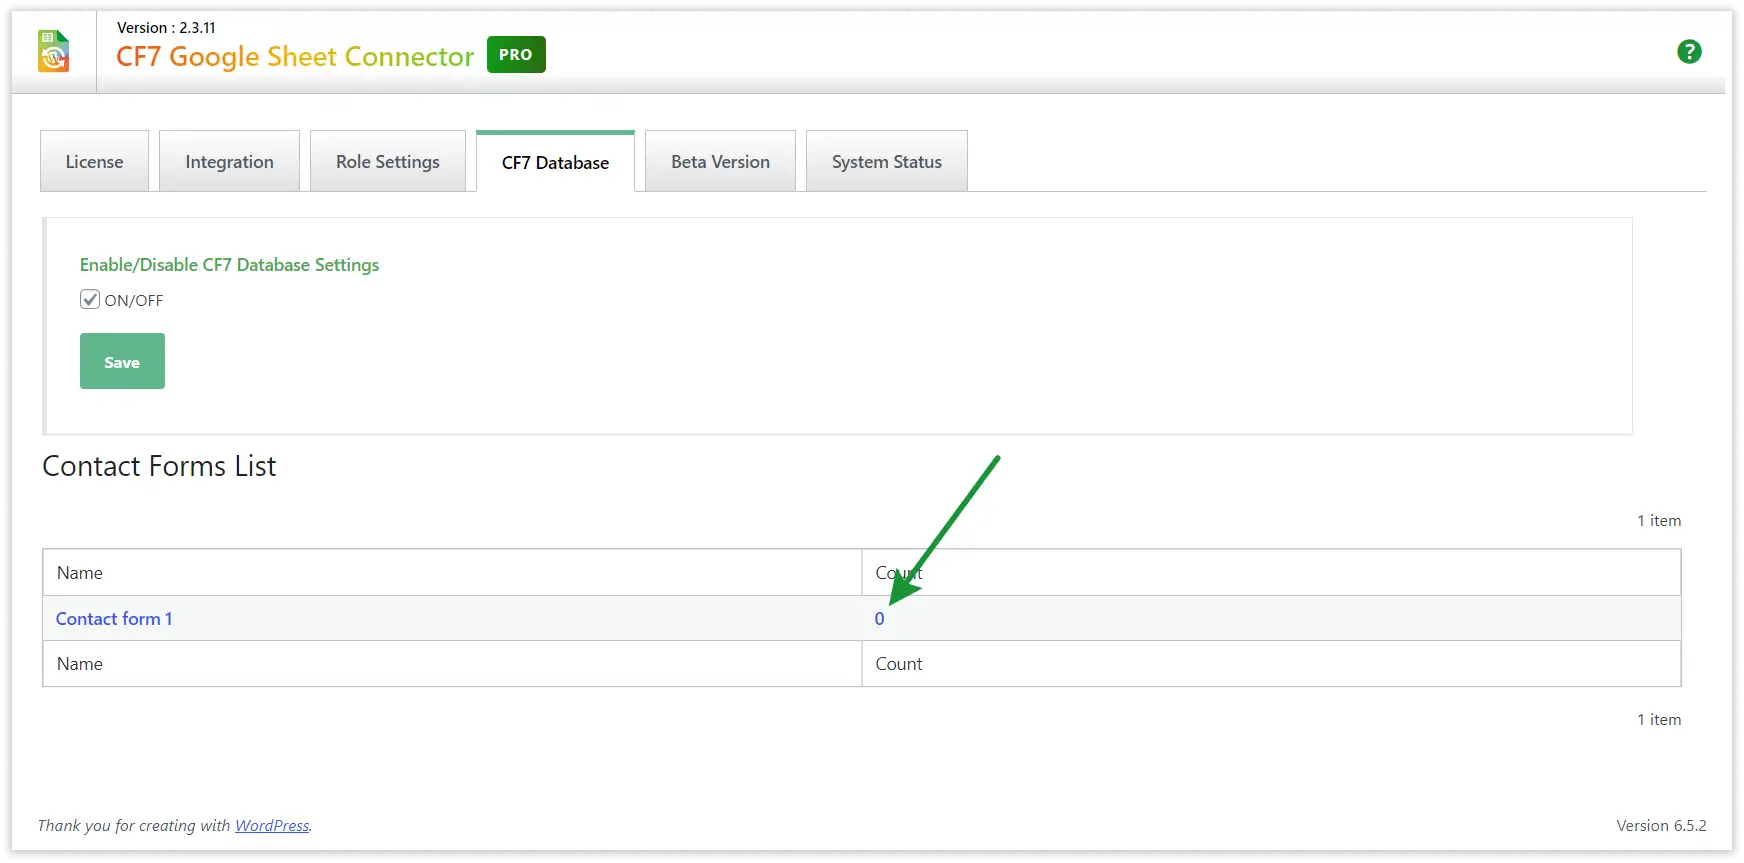Open the Integration tab

(229, 162)
